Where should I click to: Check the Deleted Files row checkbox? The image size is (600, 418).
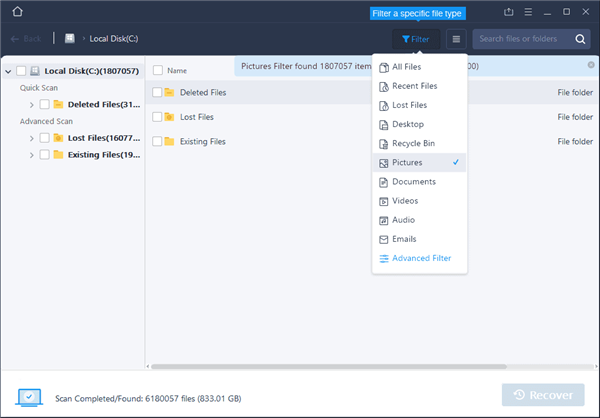point(157,92)
